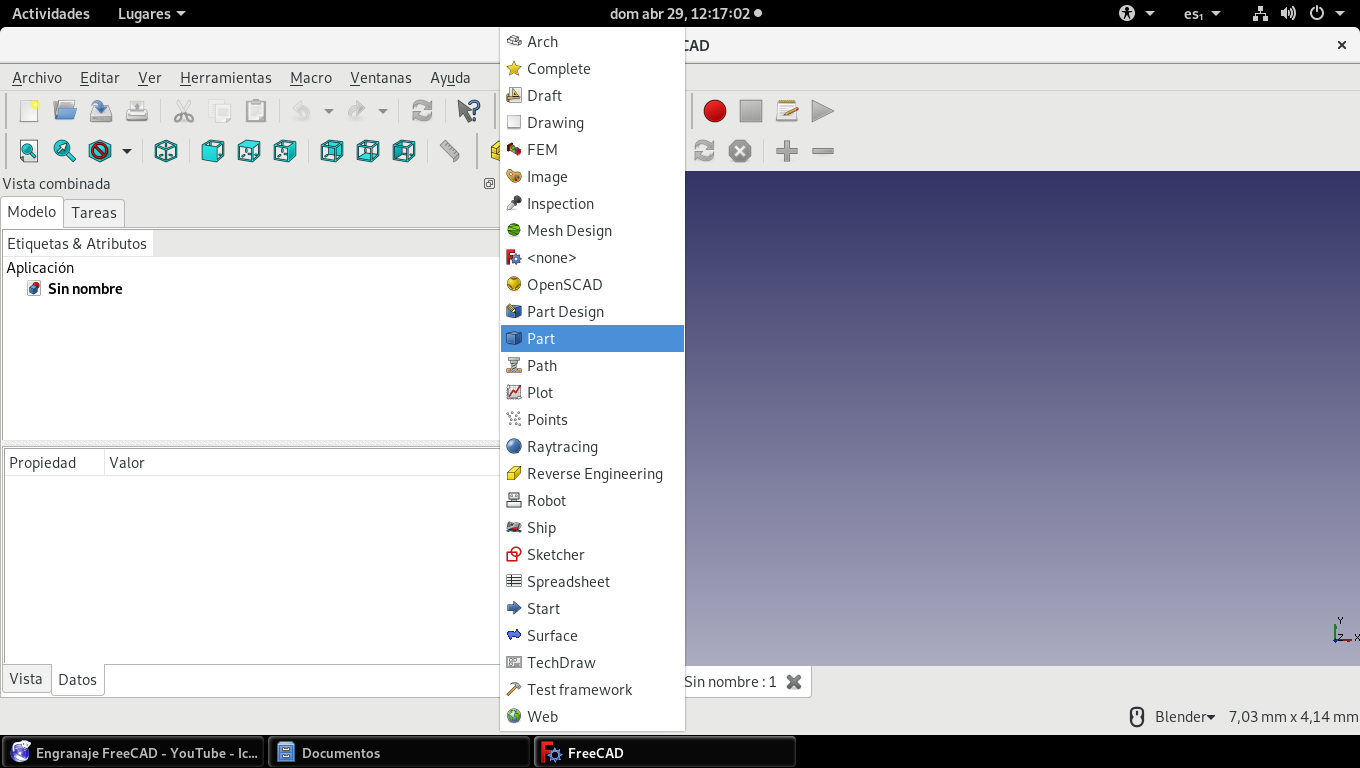This screenshot has width=1360, height=768.
Task: Click the zoom in plus icon
Action: (x=787, y=151)
